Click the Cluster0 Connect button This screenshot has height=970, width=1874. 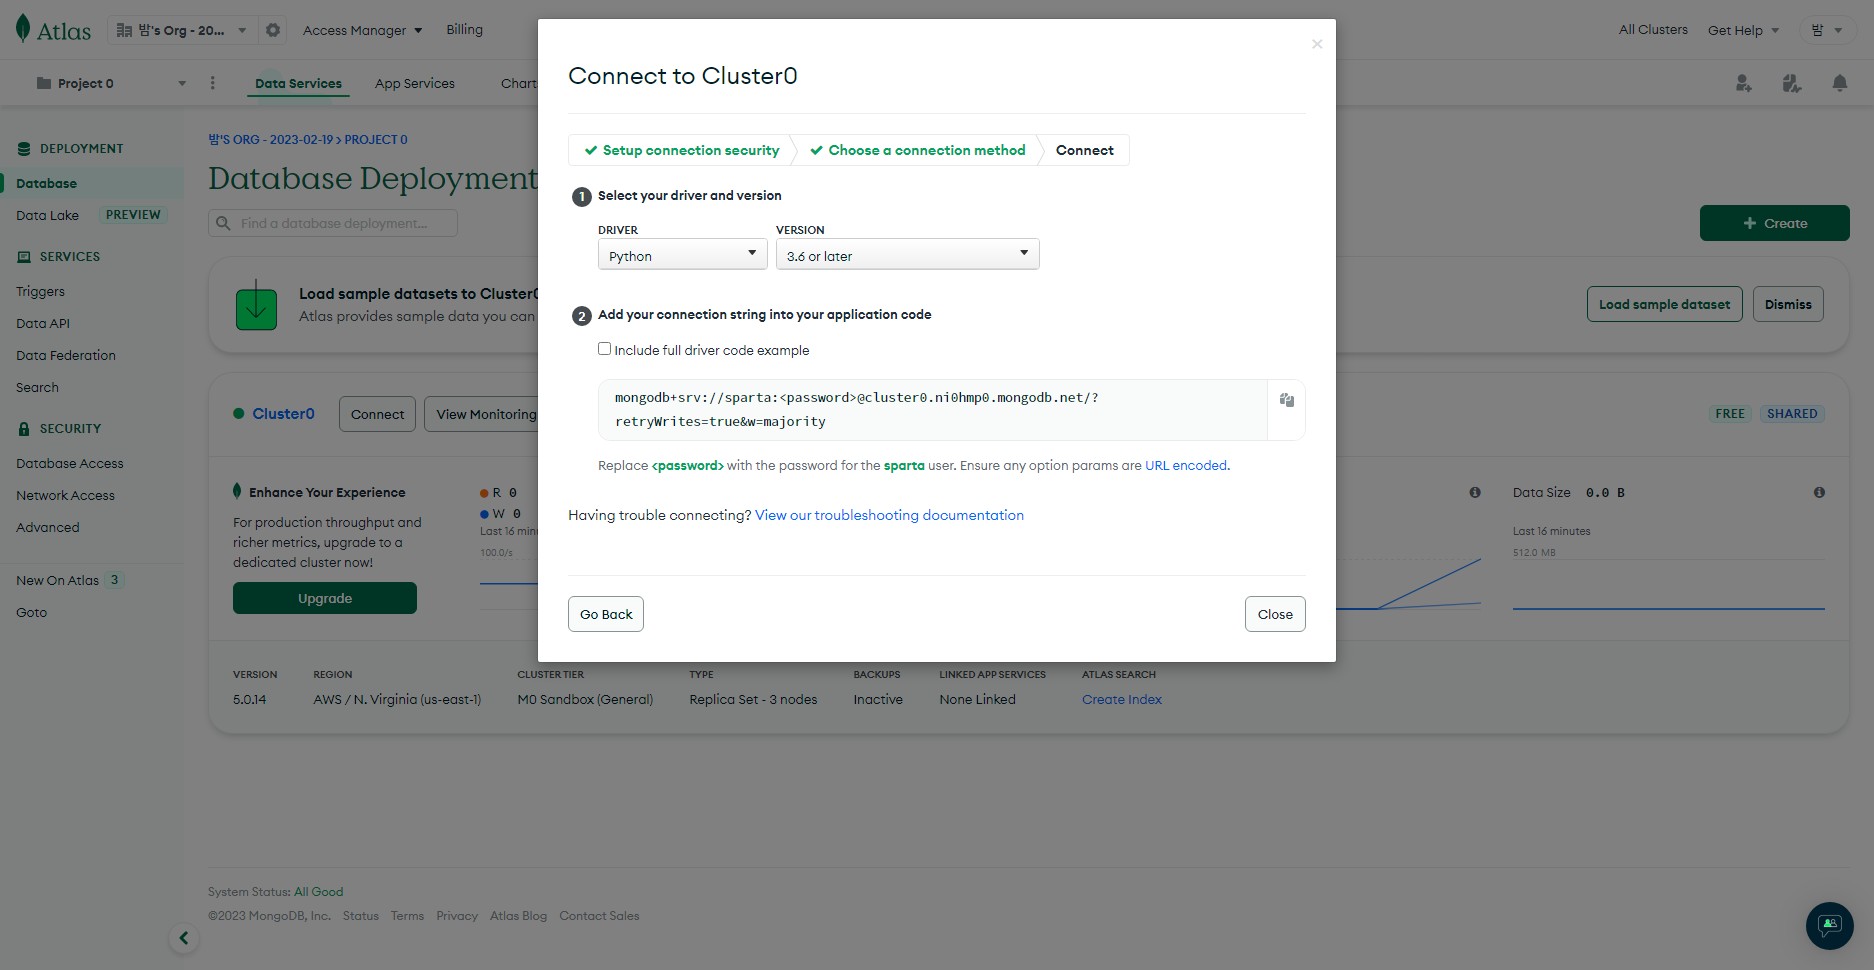click(377, 414)
